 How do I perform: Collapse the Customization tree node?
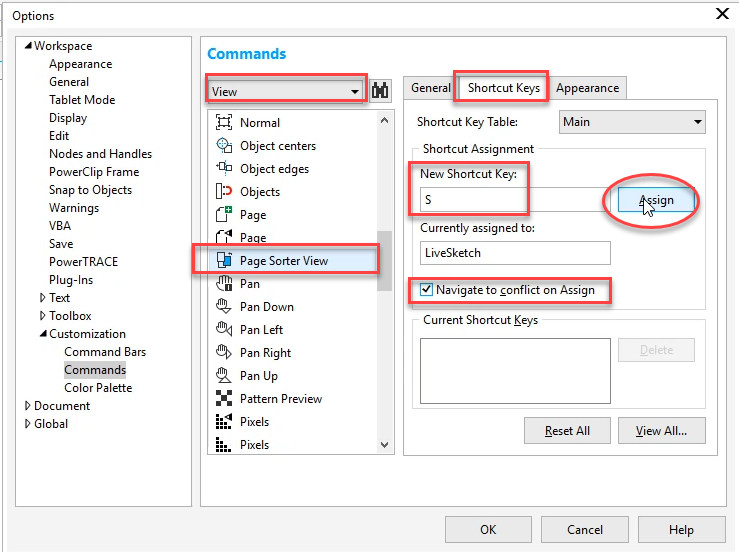tap(43, 333)
